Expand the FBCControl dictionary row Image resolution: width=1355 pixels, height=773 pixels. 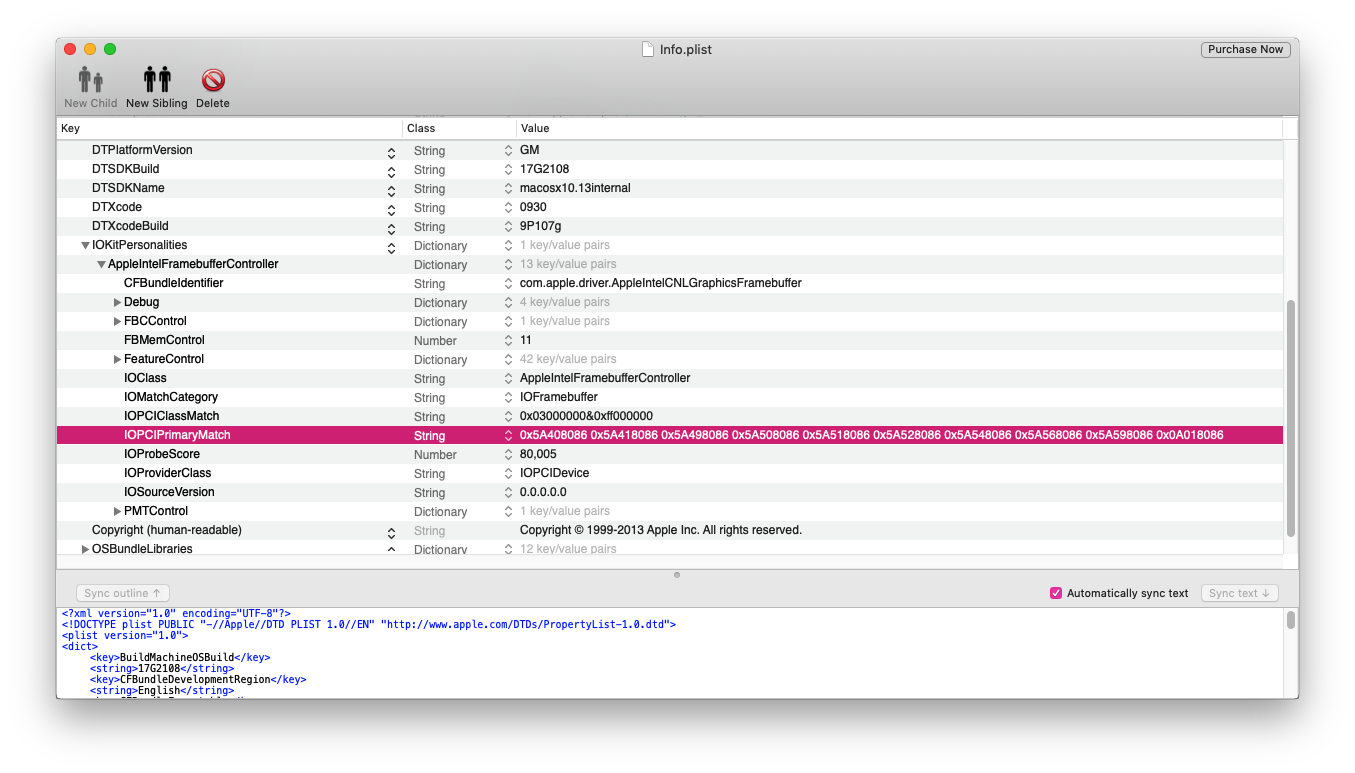pyautogui.click(x=117, y=321)
